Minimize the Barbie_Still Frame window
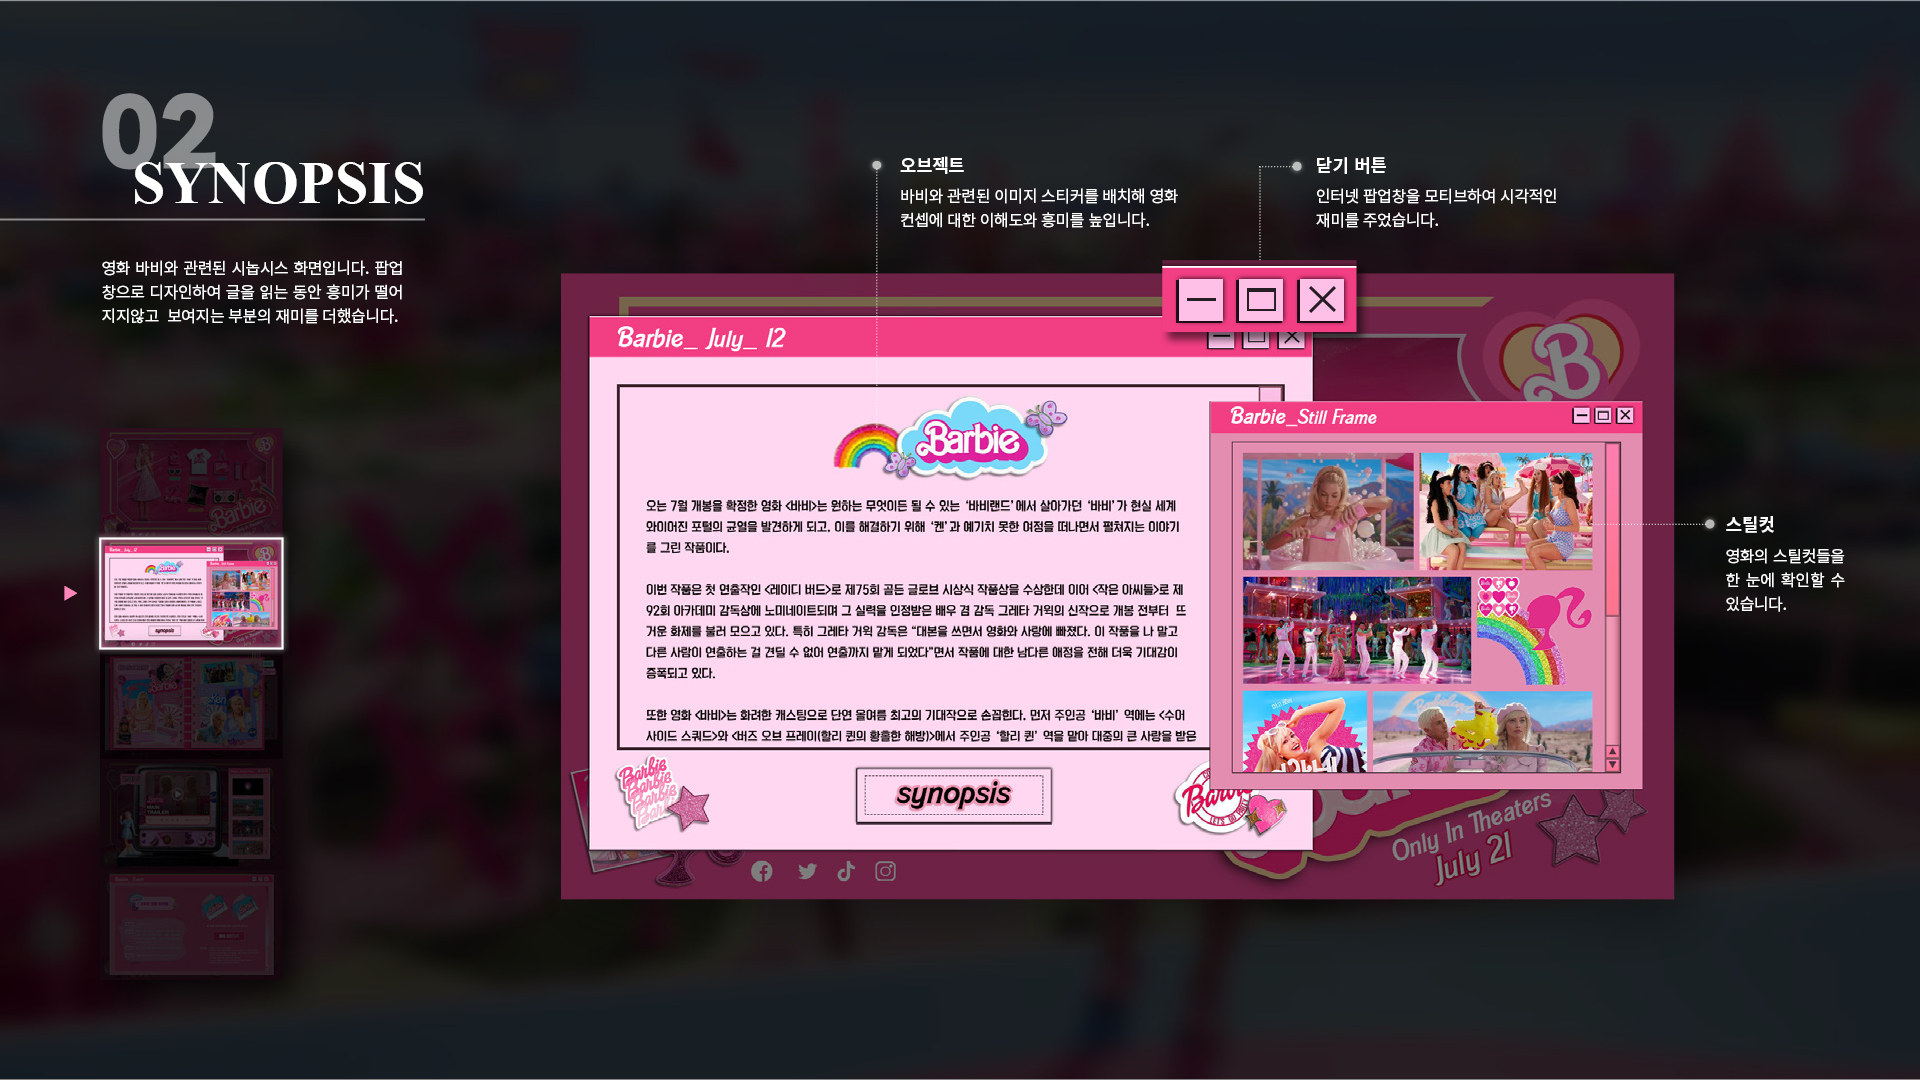 click(x=1581, y=415)
